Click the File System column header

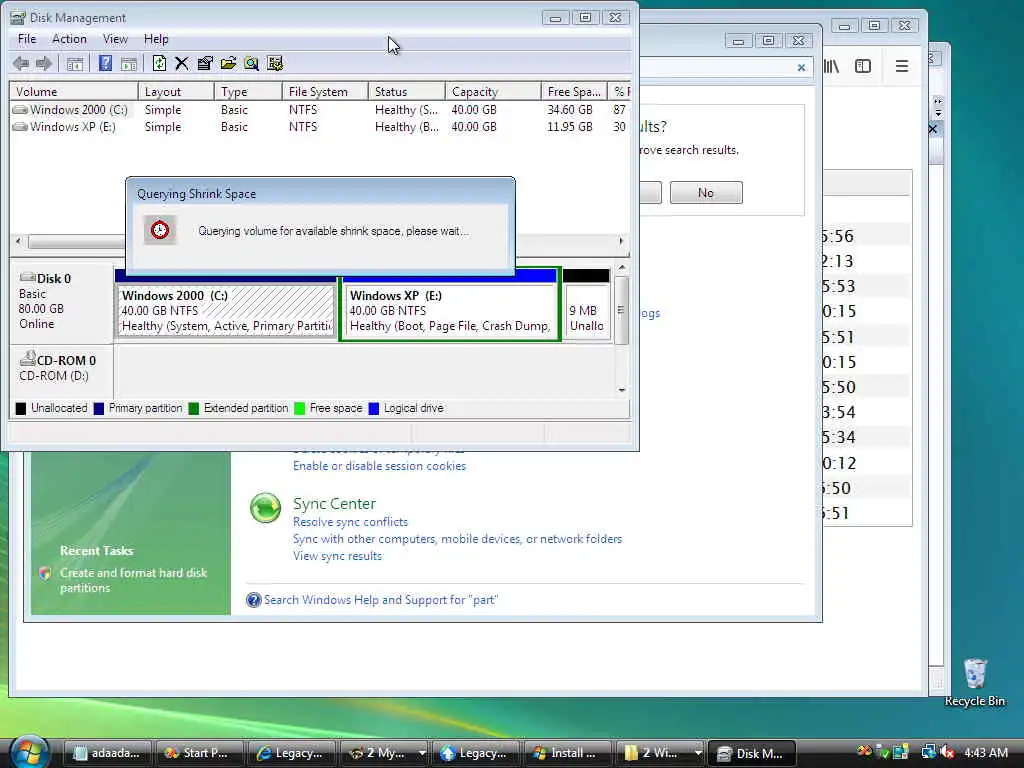325,91
